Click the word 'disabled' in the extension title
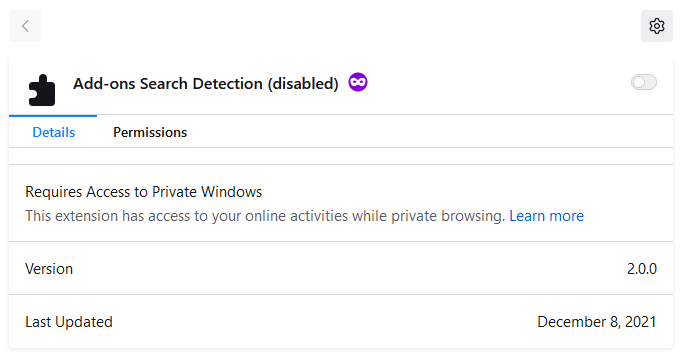695x364 pixels. click(303, 83)
